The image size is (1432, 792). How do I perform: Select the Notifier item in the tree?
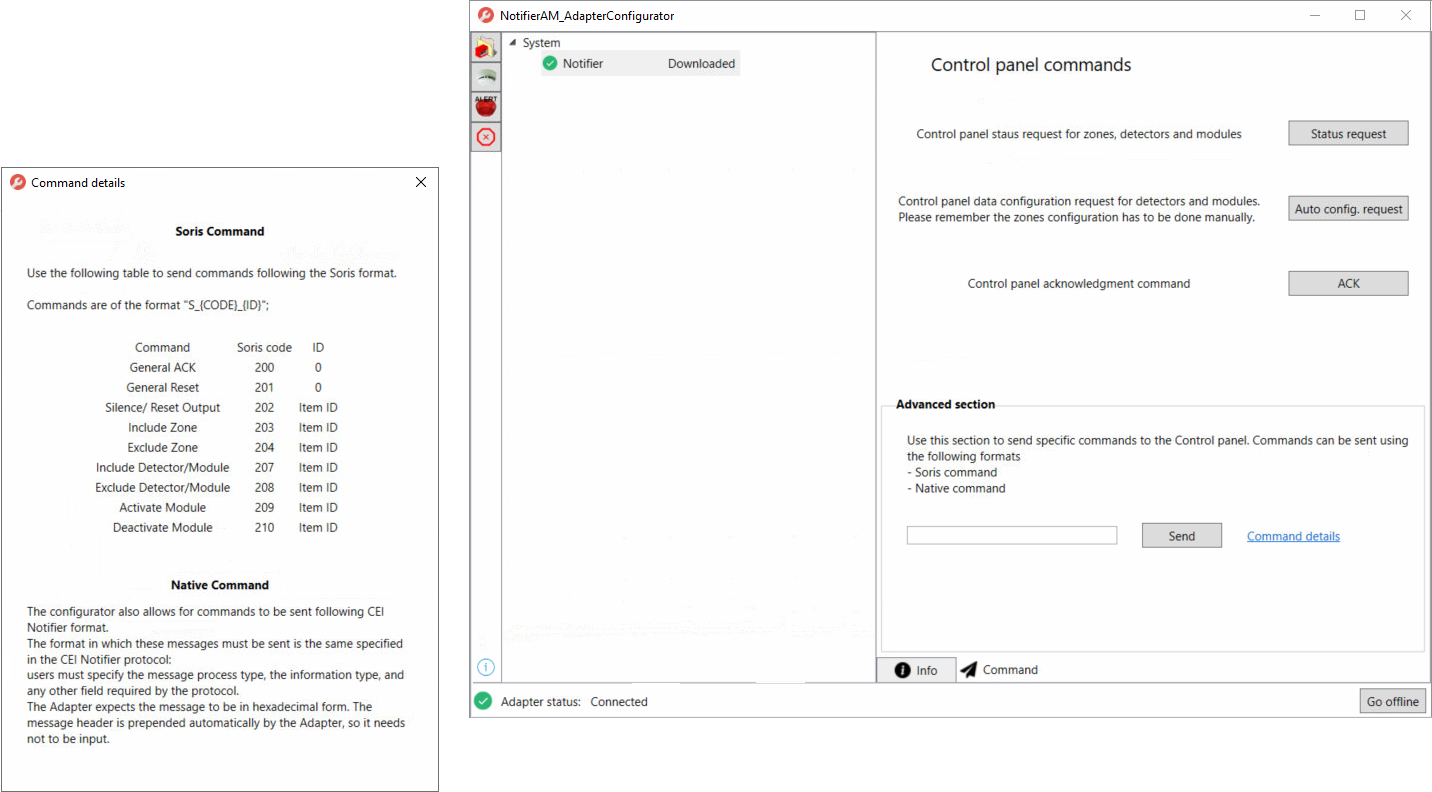(583, 63)
